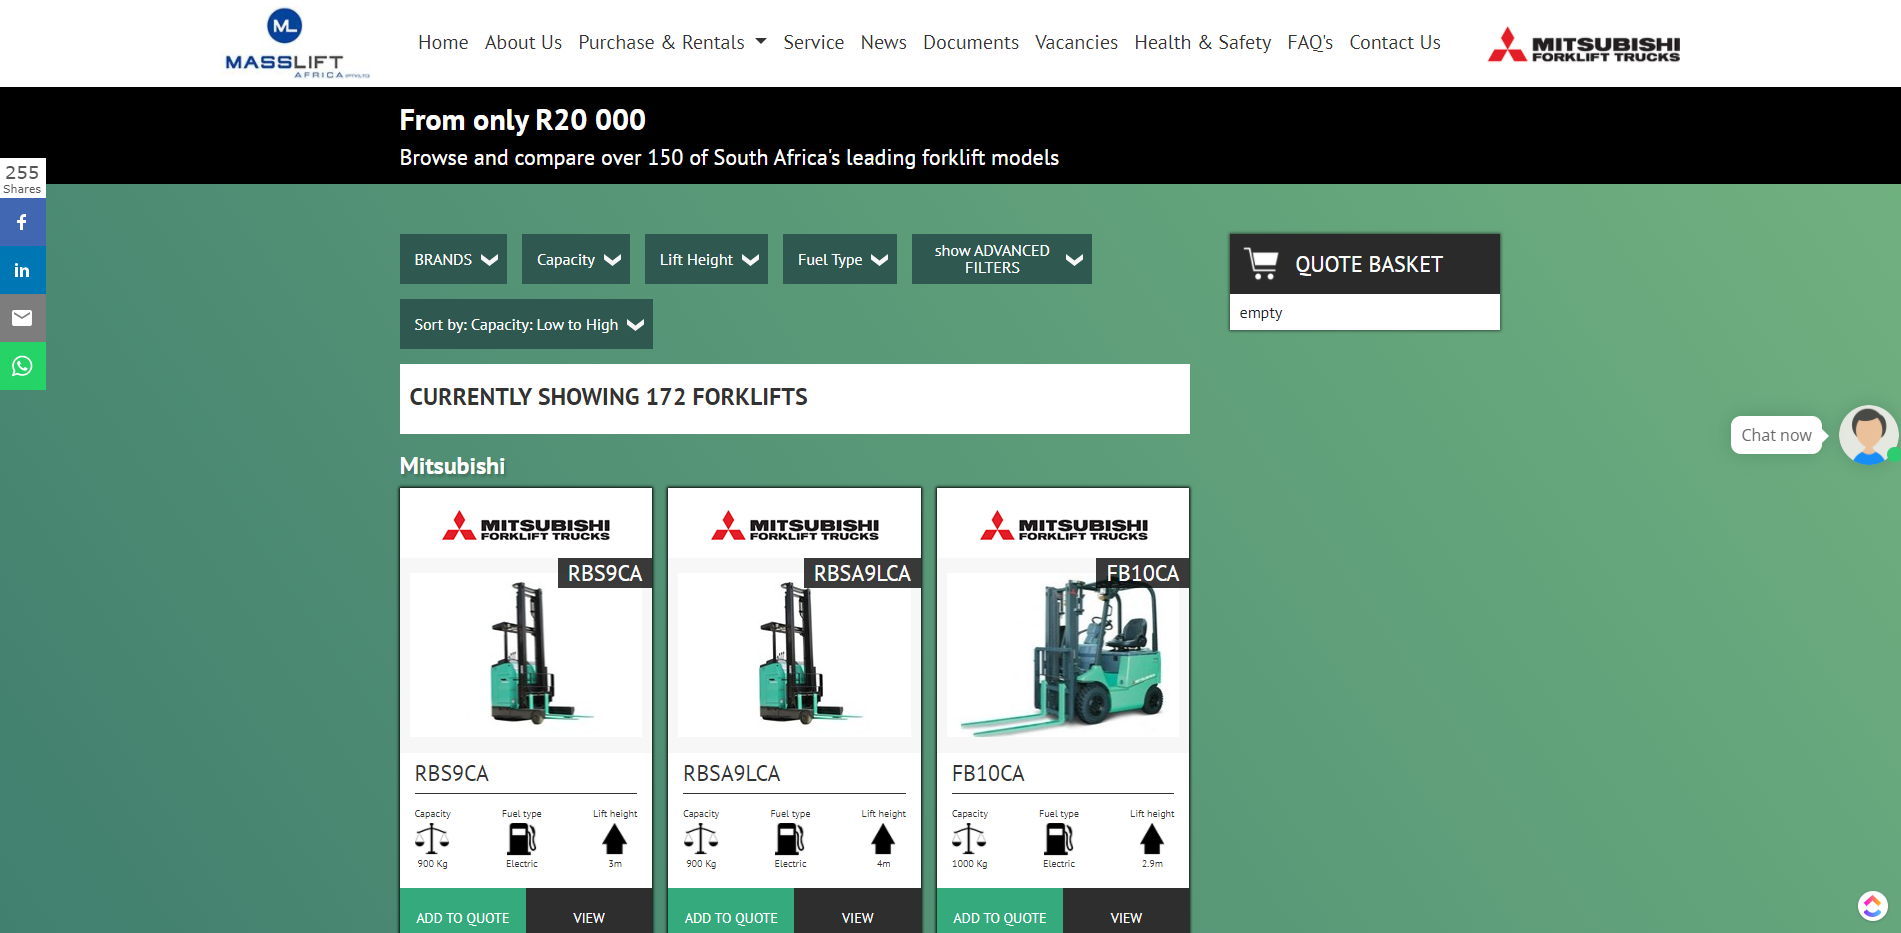This screenshot has height=933, width=1901.
Task: Click the Mitsubishi Forklift Trucks header logo
Action: tap(1584, 45)
